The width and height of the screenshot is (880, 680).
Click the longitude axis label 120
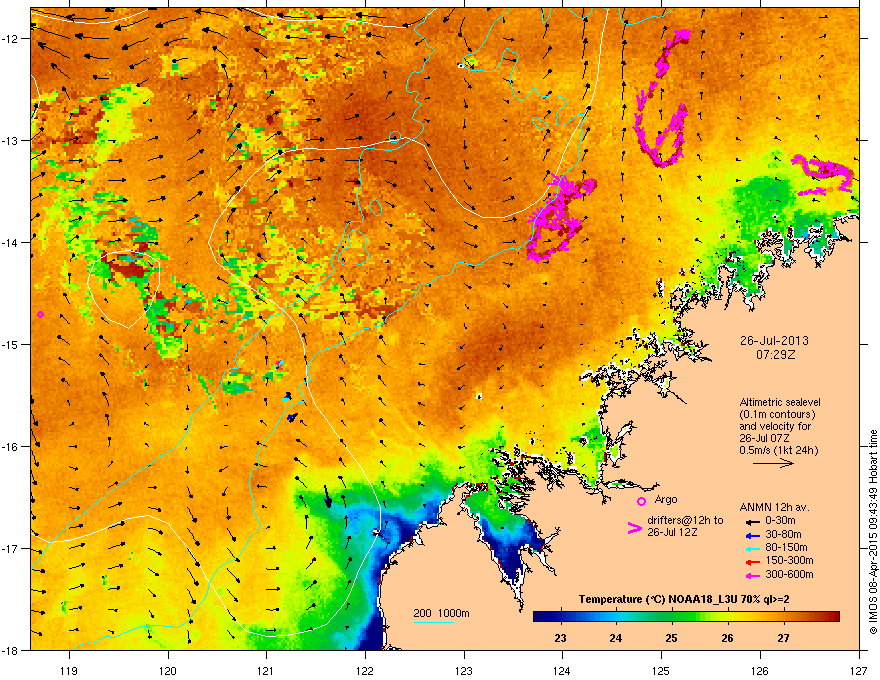click(x=168, y=670)
